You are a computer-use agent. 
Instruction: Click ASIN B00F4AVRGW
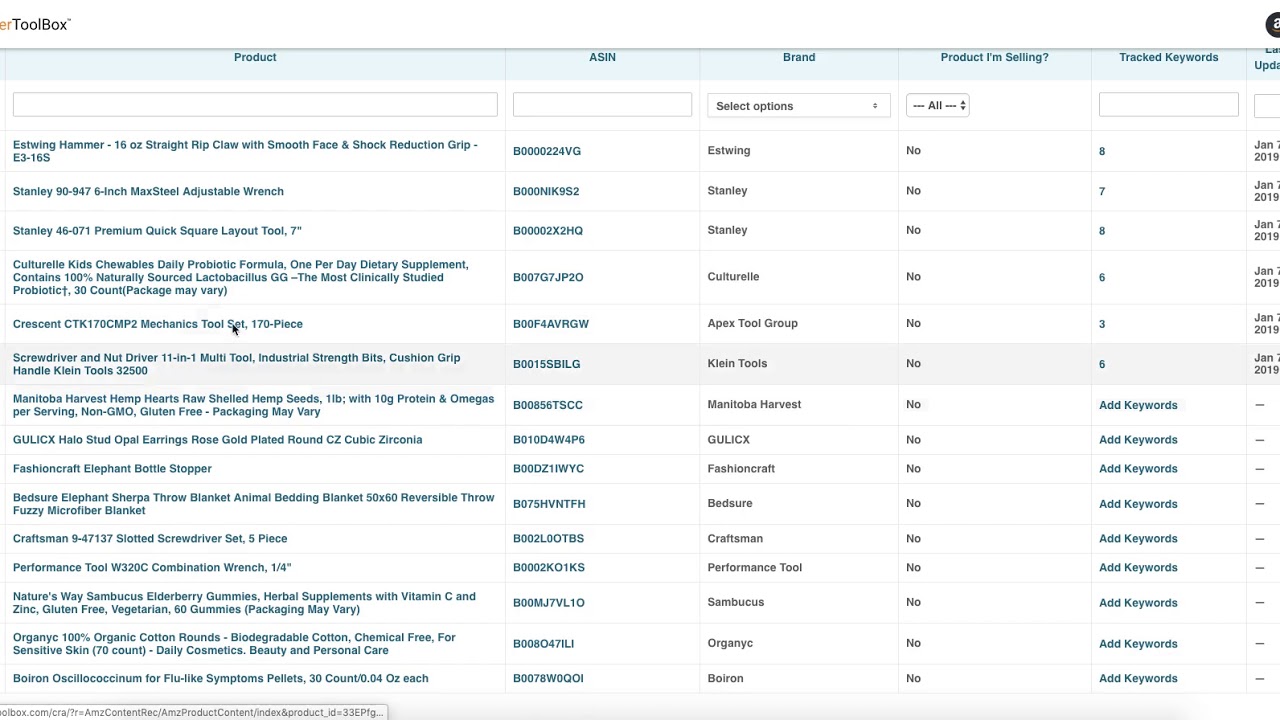551,324
